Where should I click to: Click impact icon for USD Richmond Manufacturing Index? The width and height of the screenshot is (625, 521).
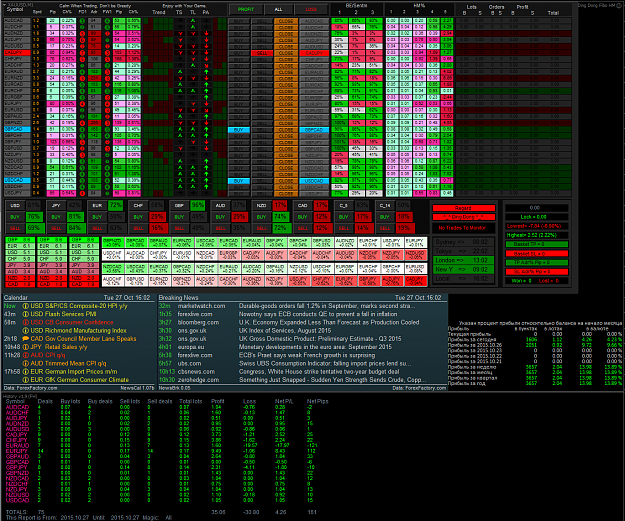pyautogui.click(x=26, y=331)
